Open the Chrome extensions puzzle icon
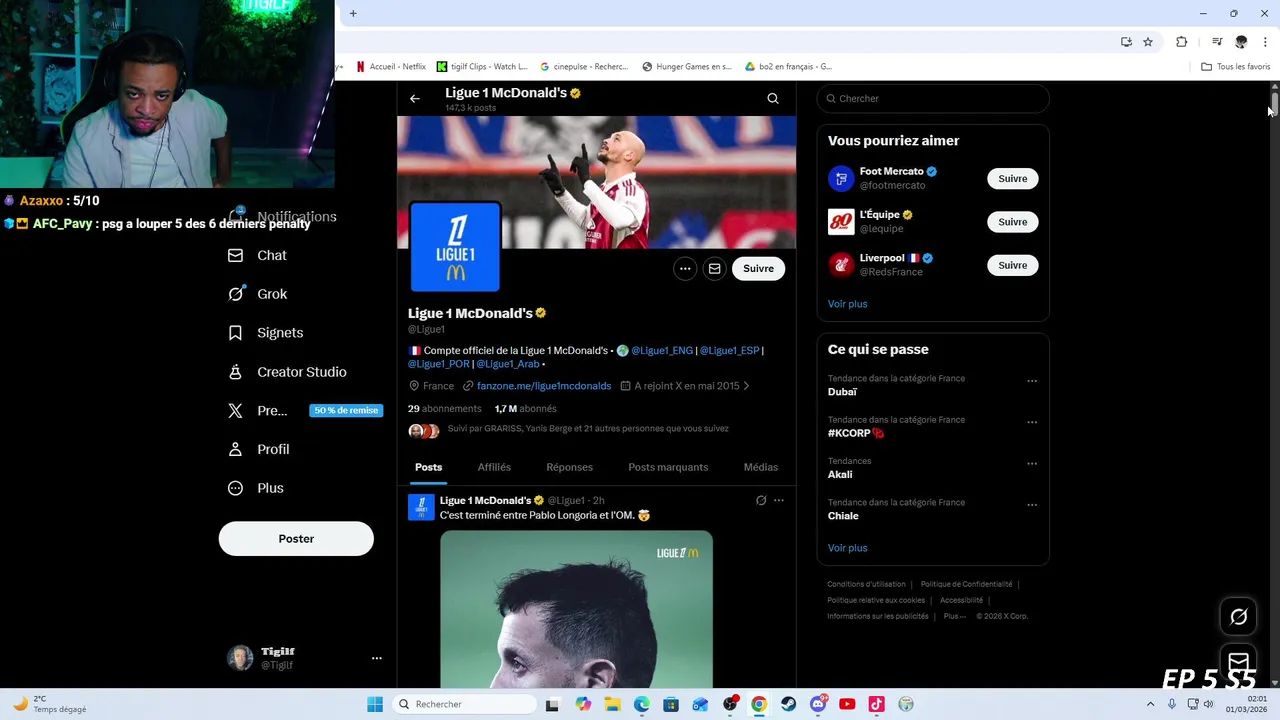 coord(1182,42)
